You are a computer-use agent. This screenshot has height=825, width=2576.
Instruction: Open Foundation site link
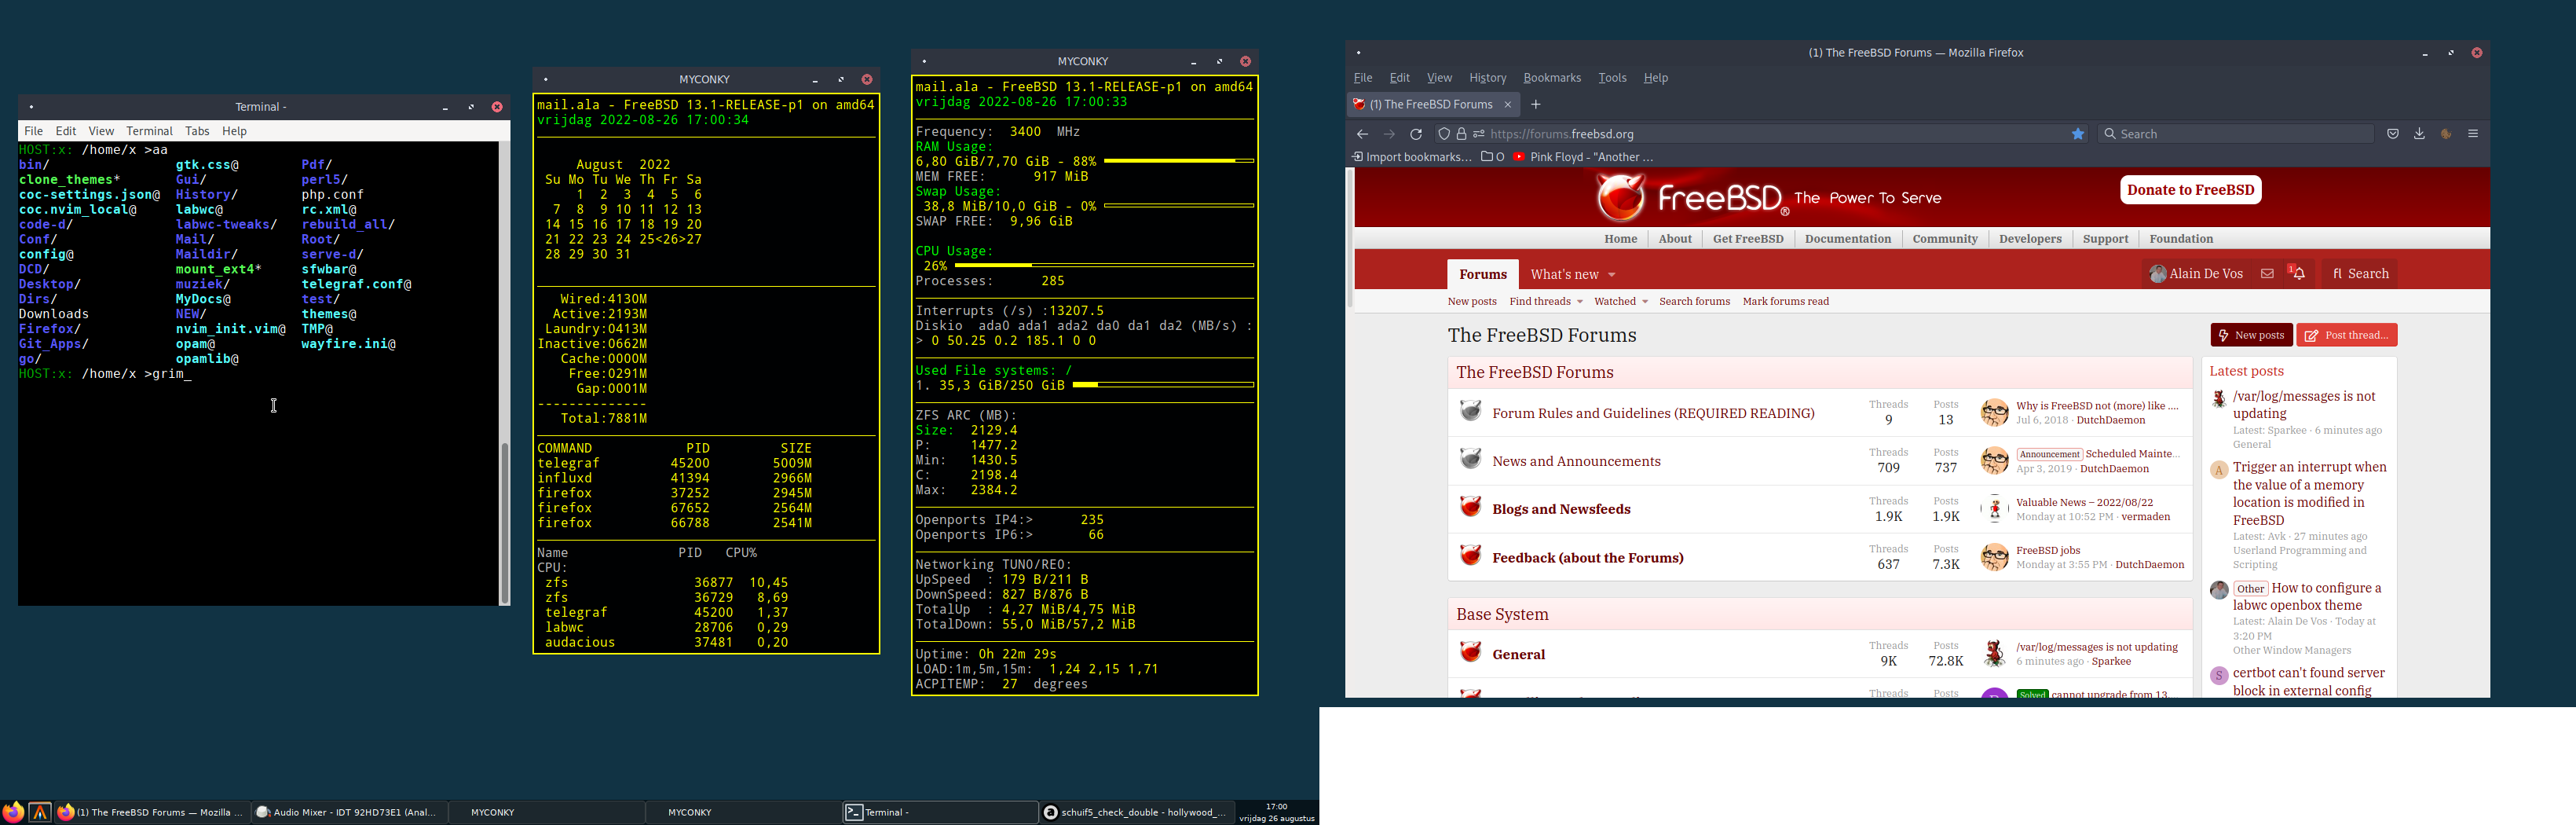[x=2180, y=239]
